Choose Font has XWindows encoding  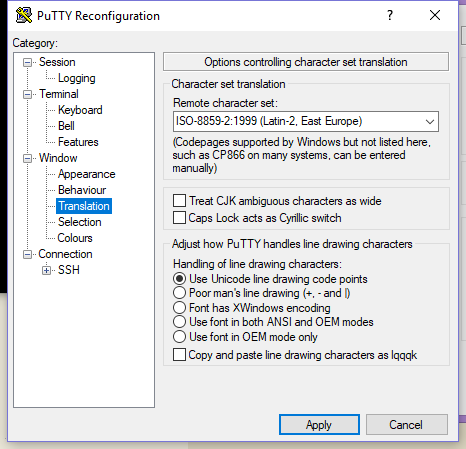[179, 307]
